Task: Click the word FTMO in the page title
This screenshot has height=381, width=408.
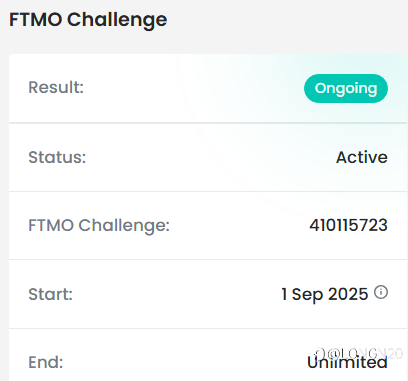Action: tap(36, 20)
